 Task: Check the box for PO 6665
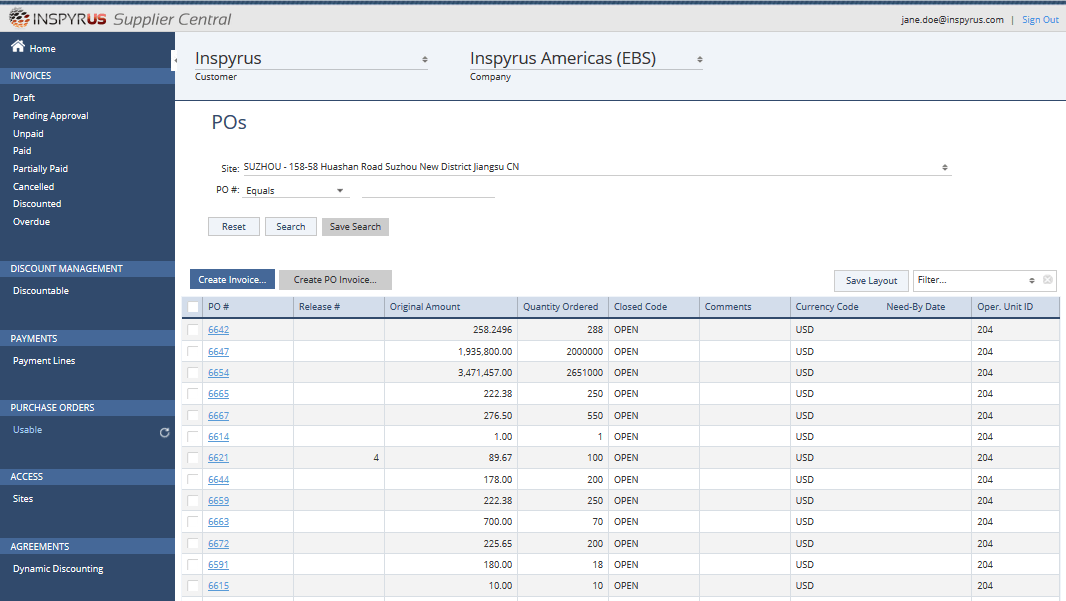(193, 394)
